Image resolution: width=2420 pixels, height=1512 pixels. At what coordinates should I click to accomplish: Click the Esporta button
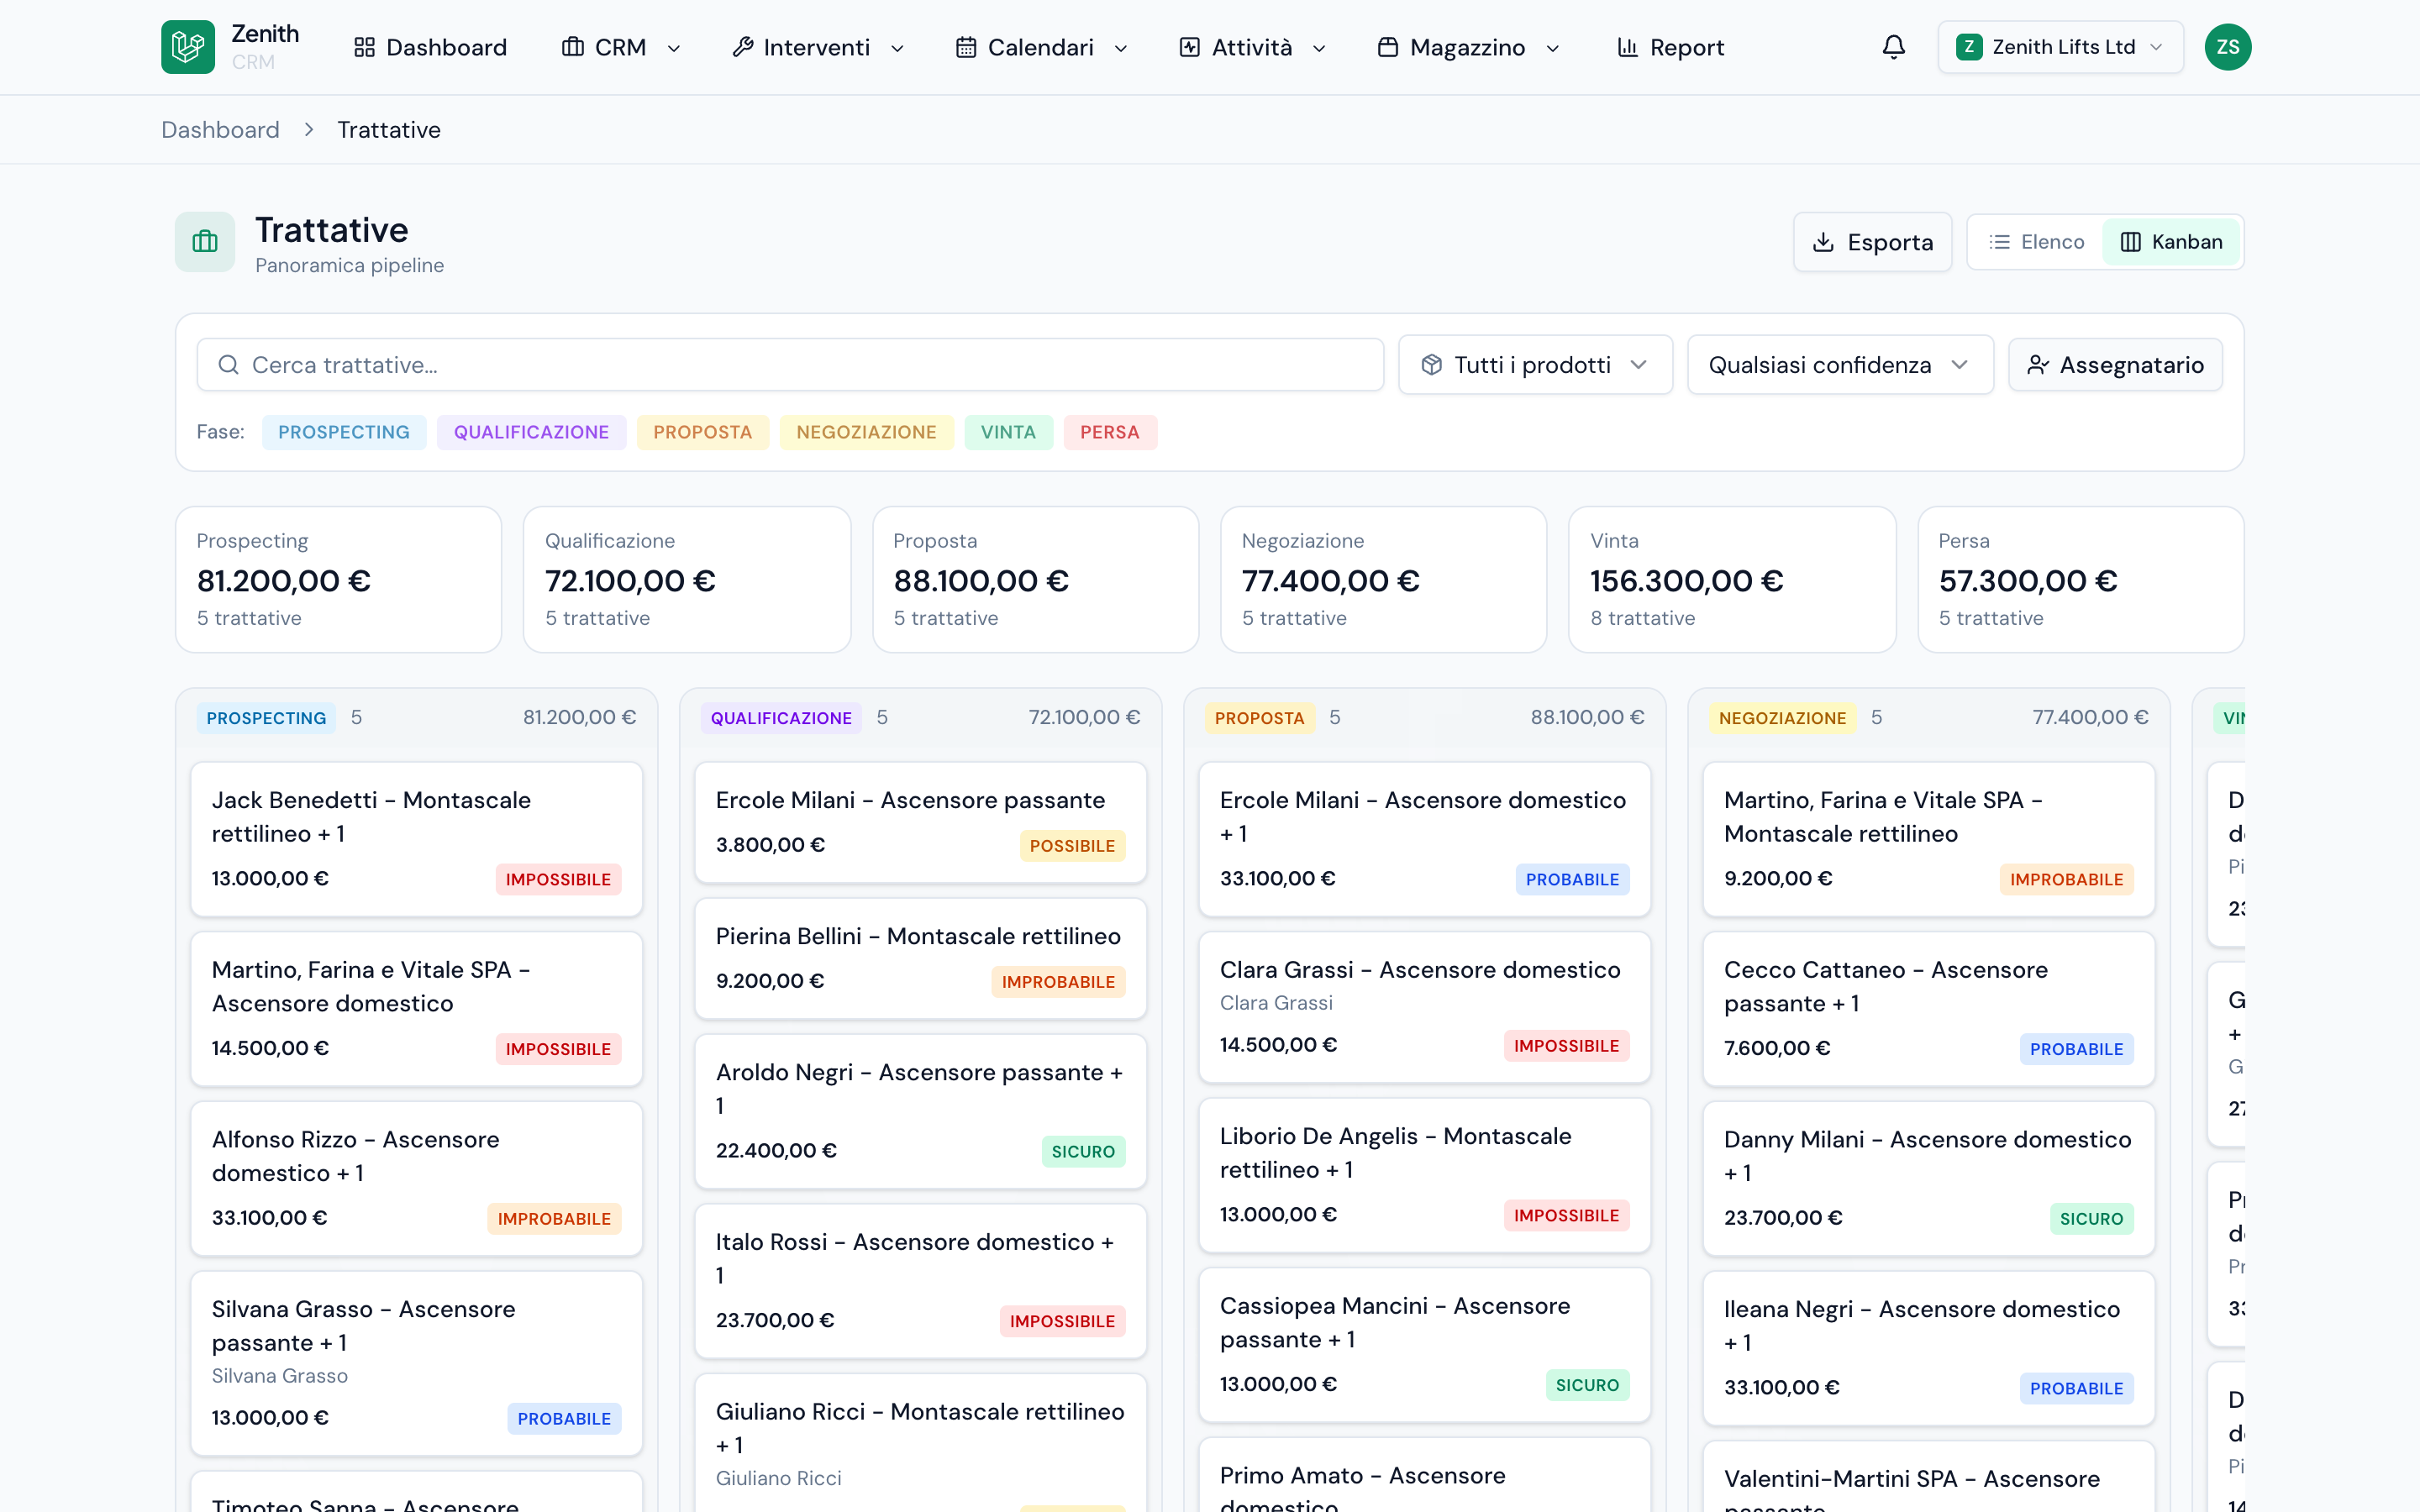pos(1872,242)
